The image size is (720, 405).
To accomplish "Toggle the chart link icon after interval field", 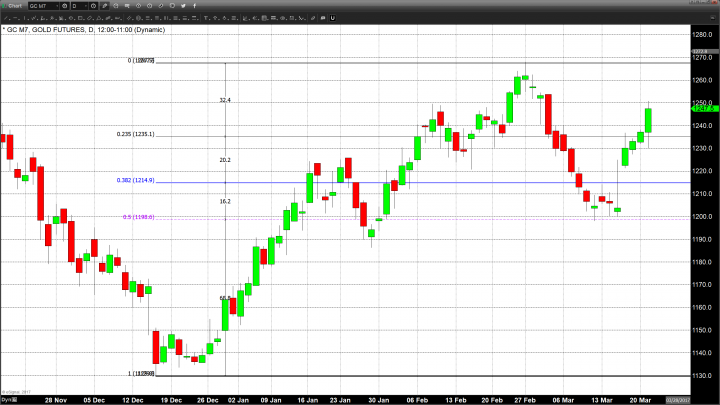I will coord(104,6).
